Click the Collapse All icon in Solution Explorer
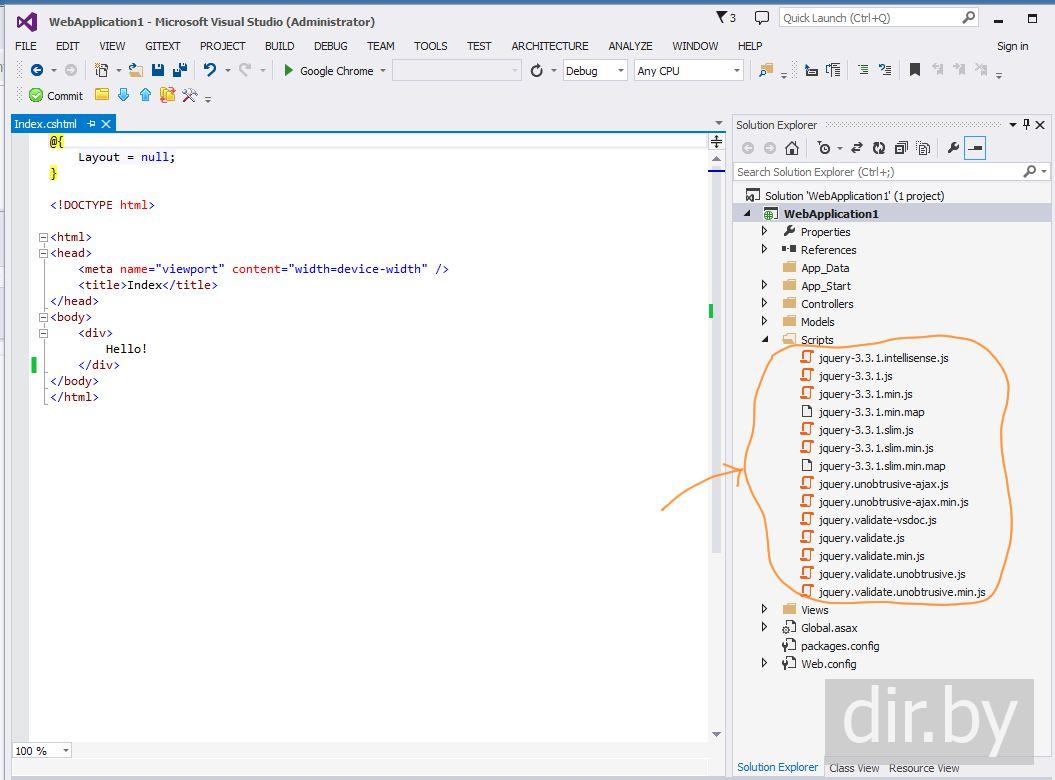 [x=900, y=148]
